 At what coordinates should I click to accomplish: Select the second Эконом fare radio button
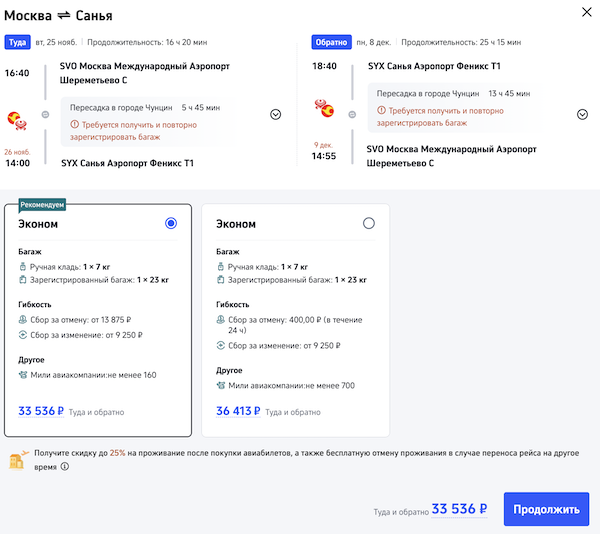pos(369,223)
